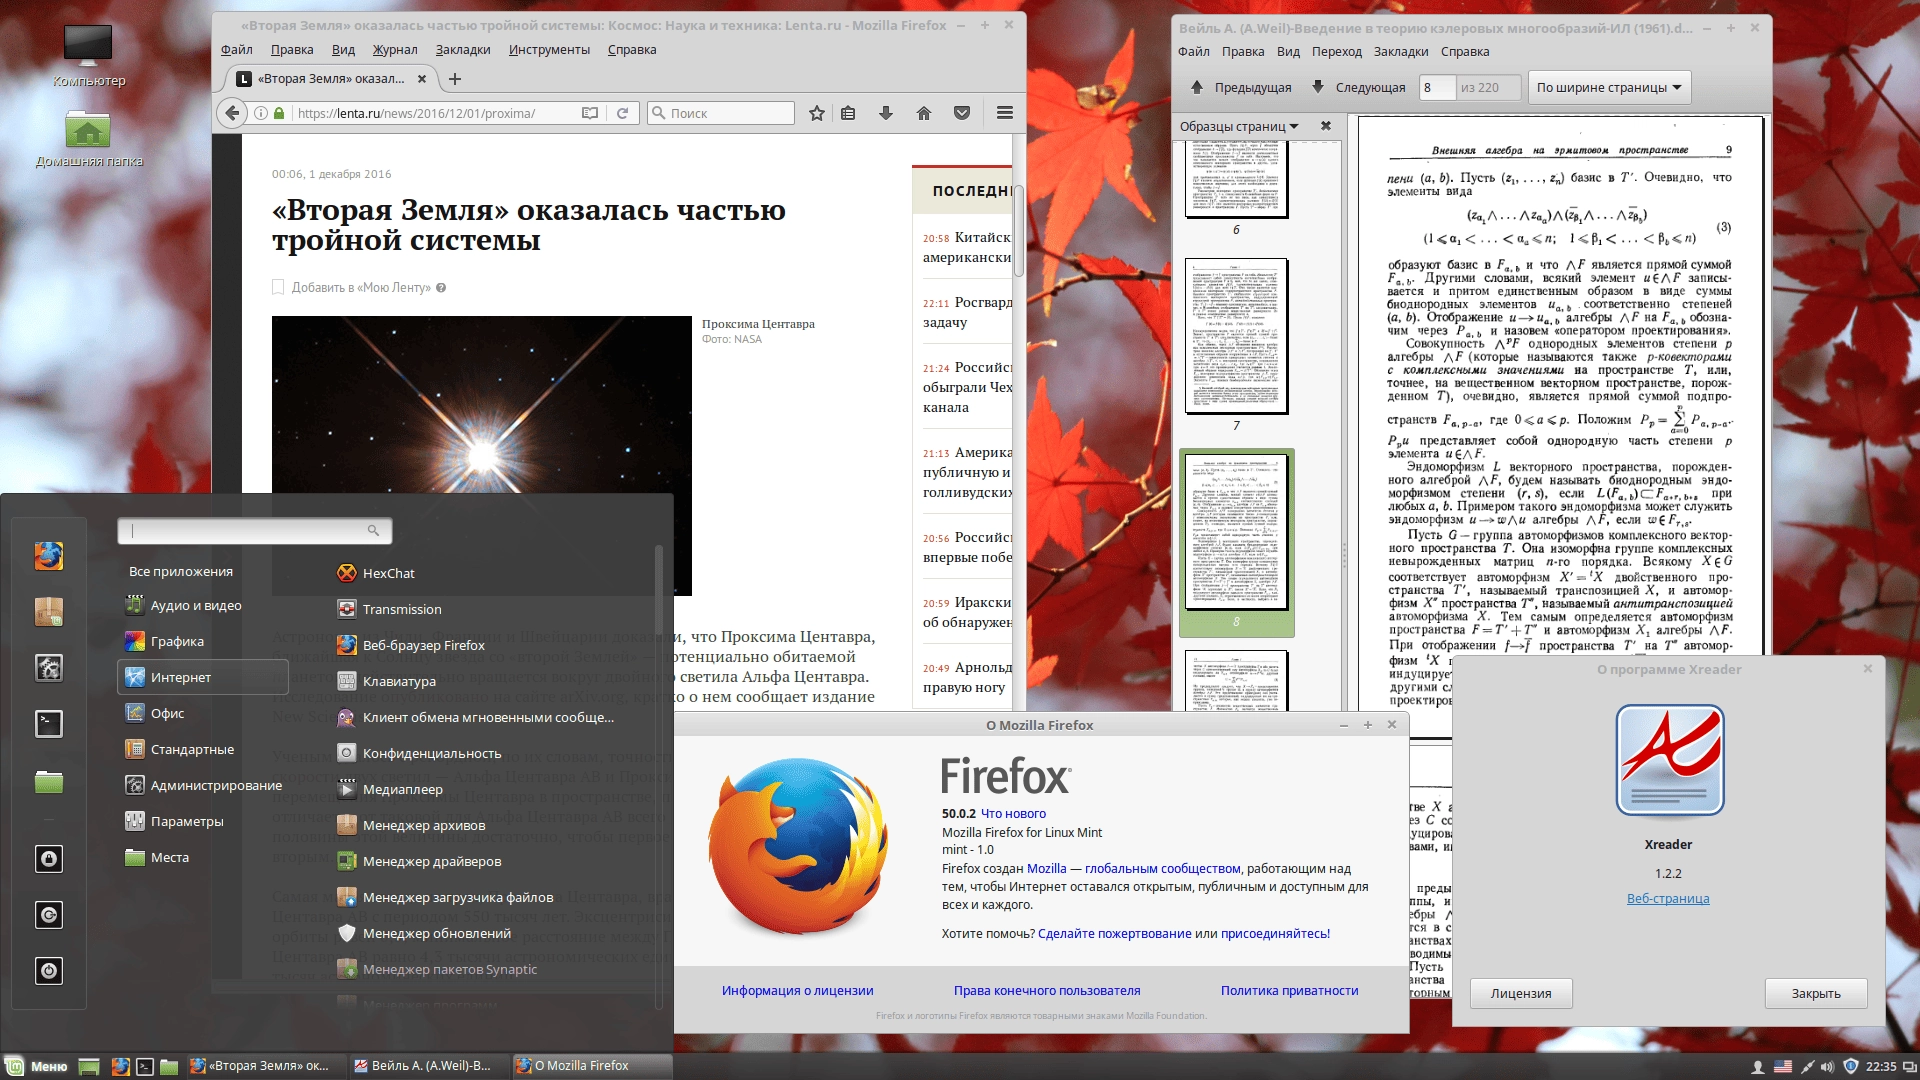
Task: Click the Pocket icon in Firefox toolbar
Action: click(962, 113)
